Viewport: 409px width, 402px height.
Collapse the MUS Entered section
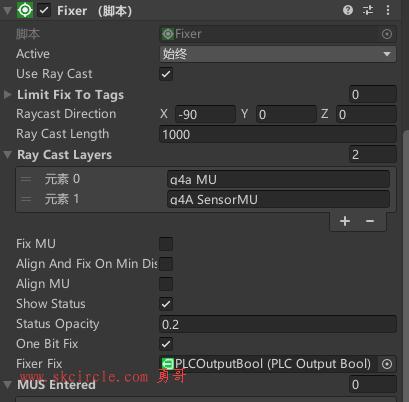(x=7, y=385)
